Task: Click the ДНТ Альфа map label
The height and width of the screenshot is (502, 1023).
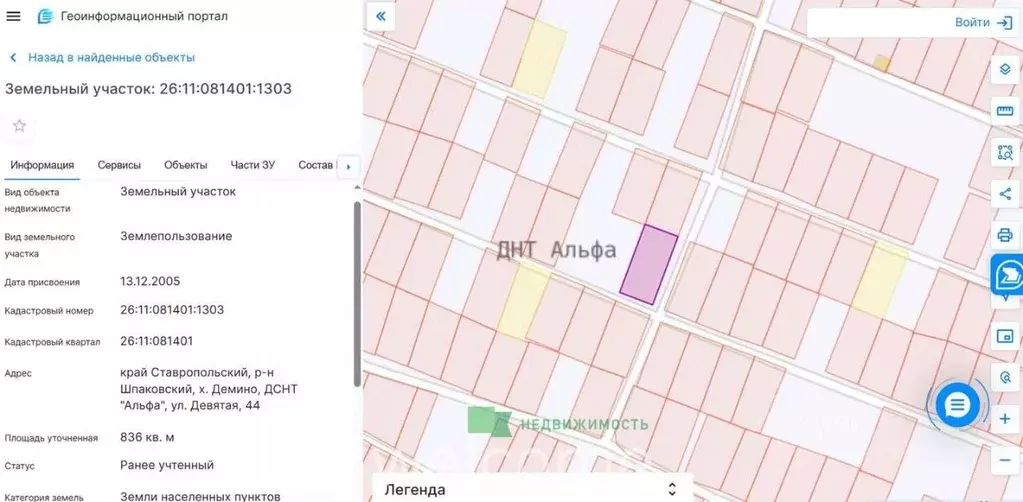Action: (x=556, y=249)
